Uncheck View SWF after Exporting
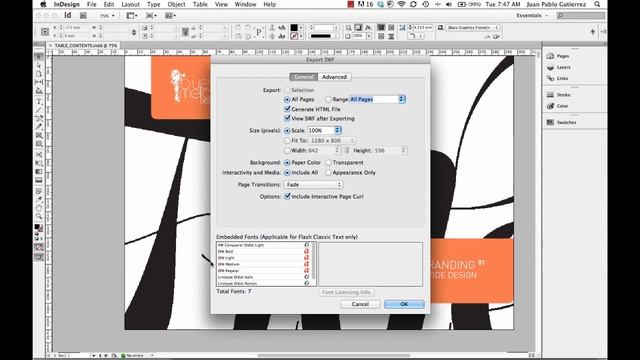 tap(287, 118)
